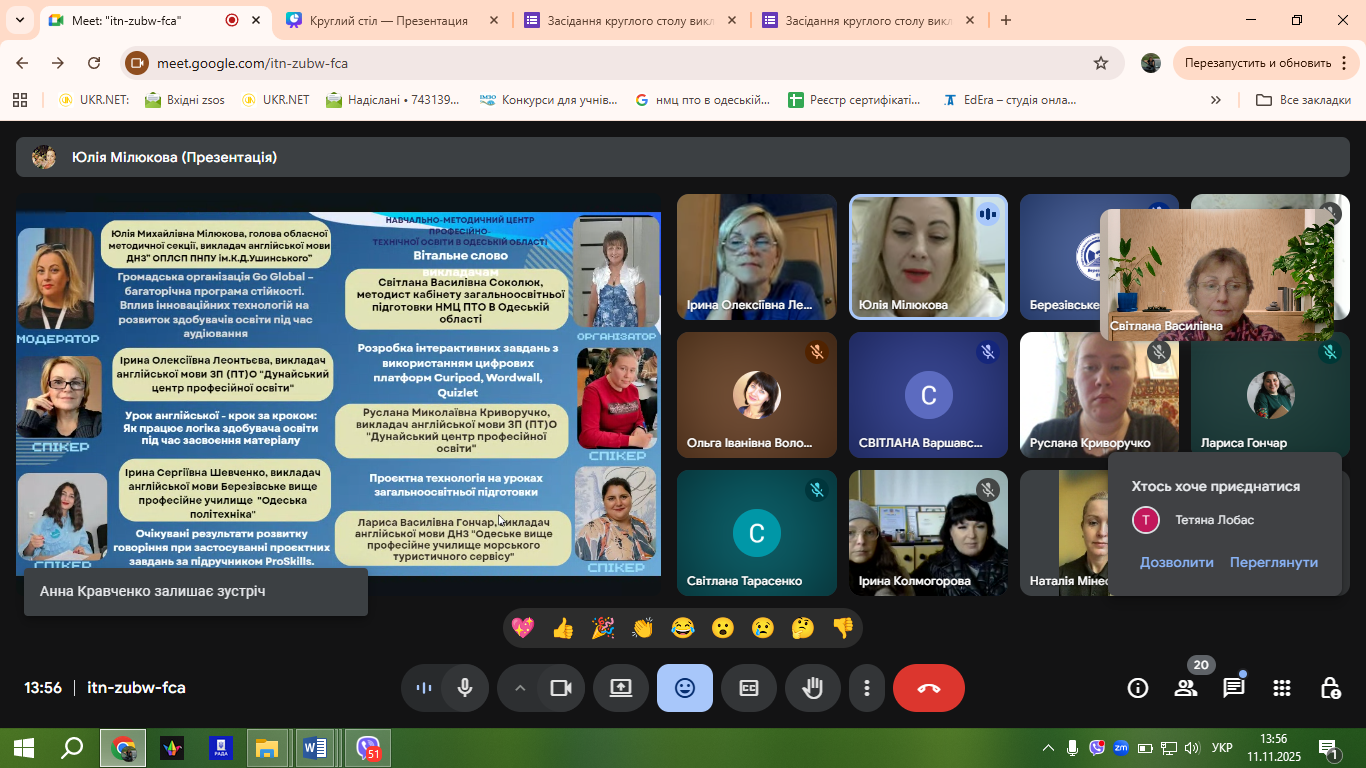Toggle closed captions button
This screenshot has width=1366, height=768.
tap(749, 688)
